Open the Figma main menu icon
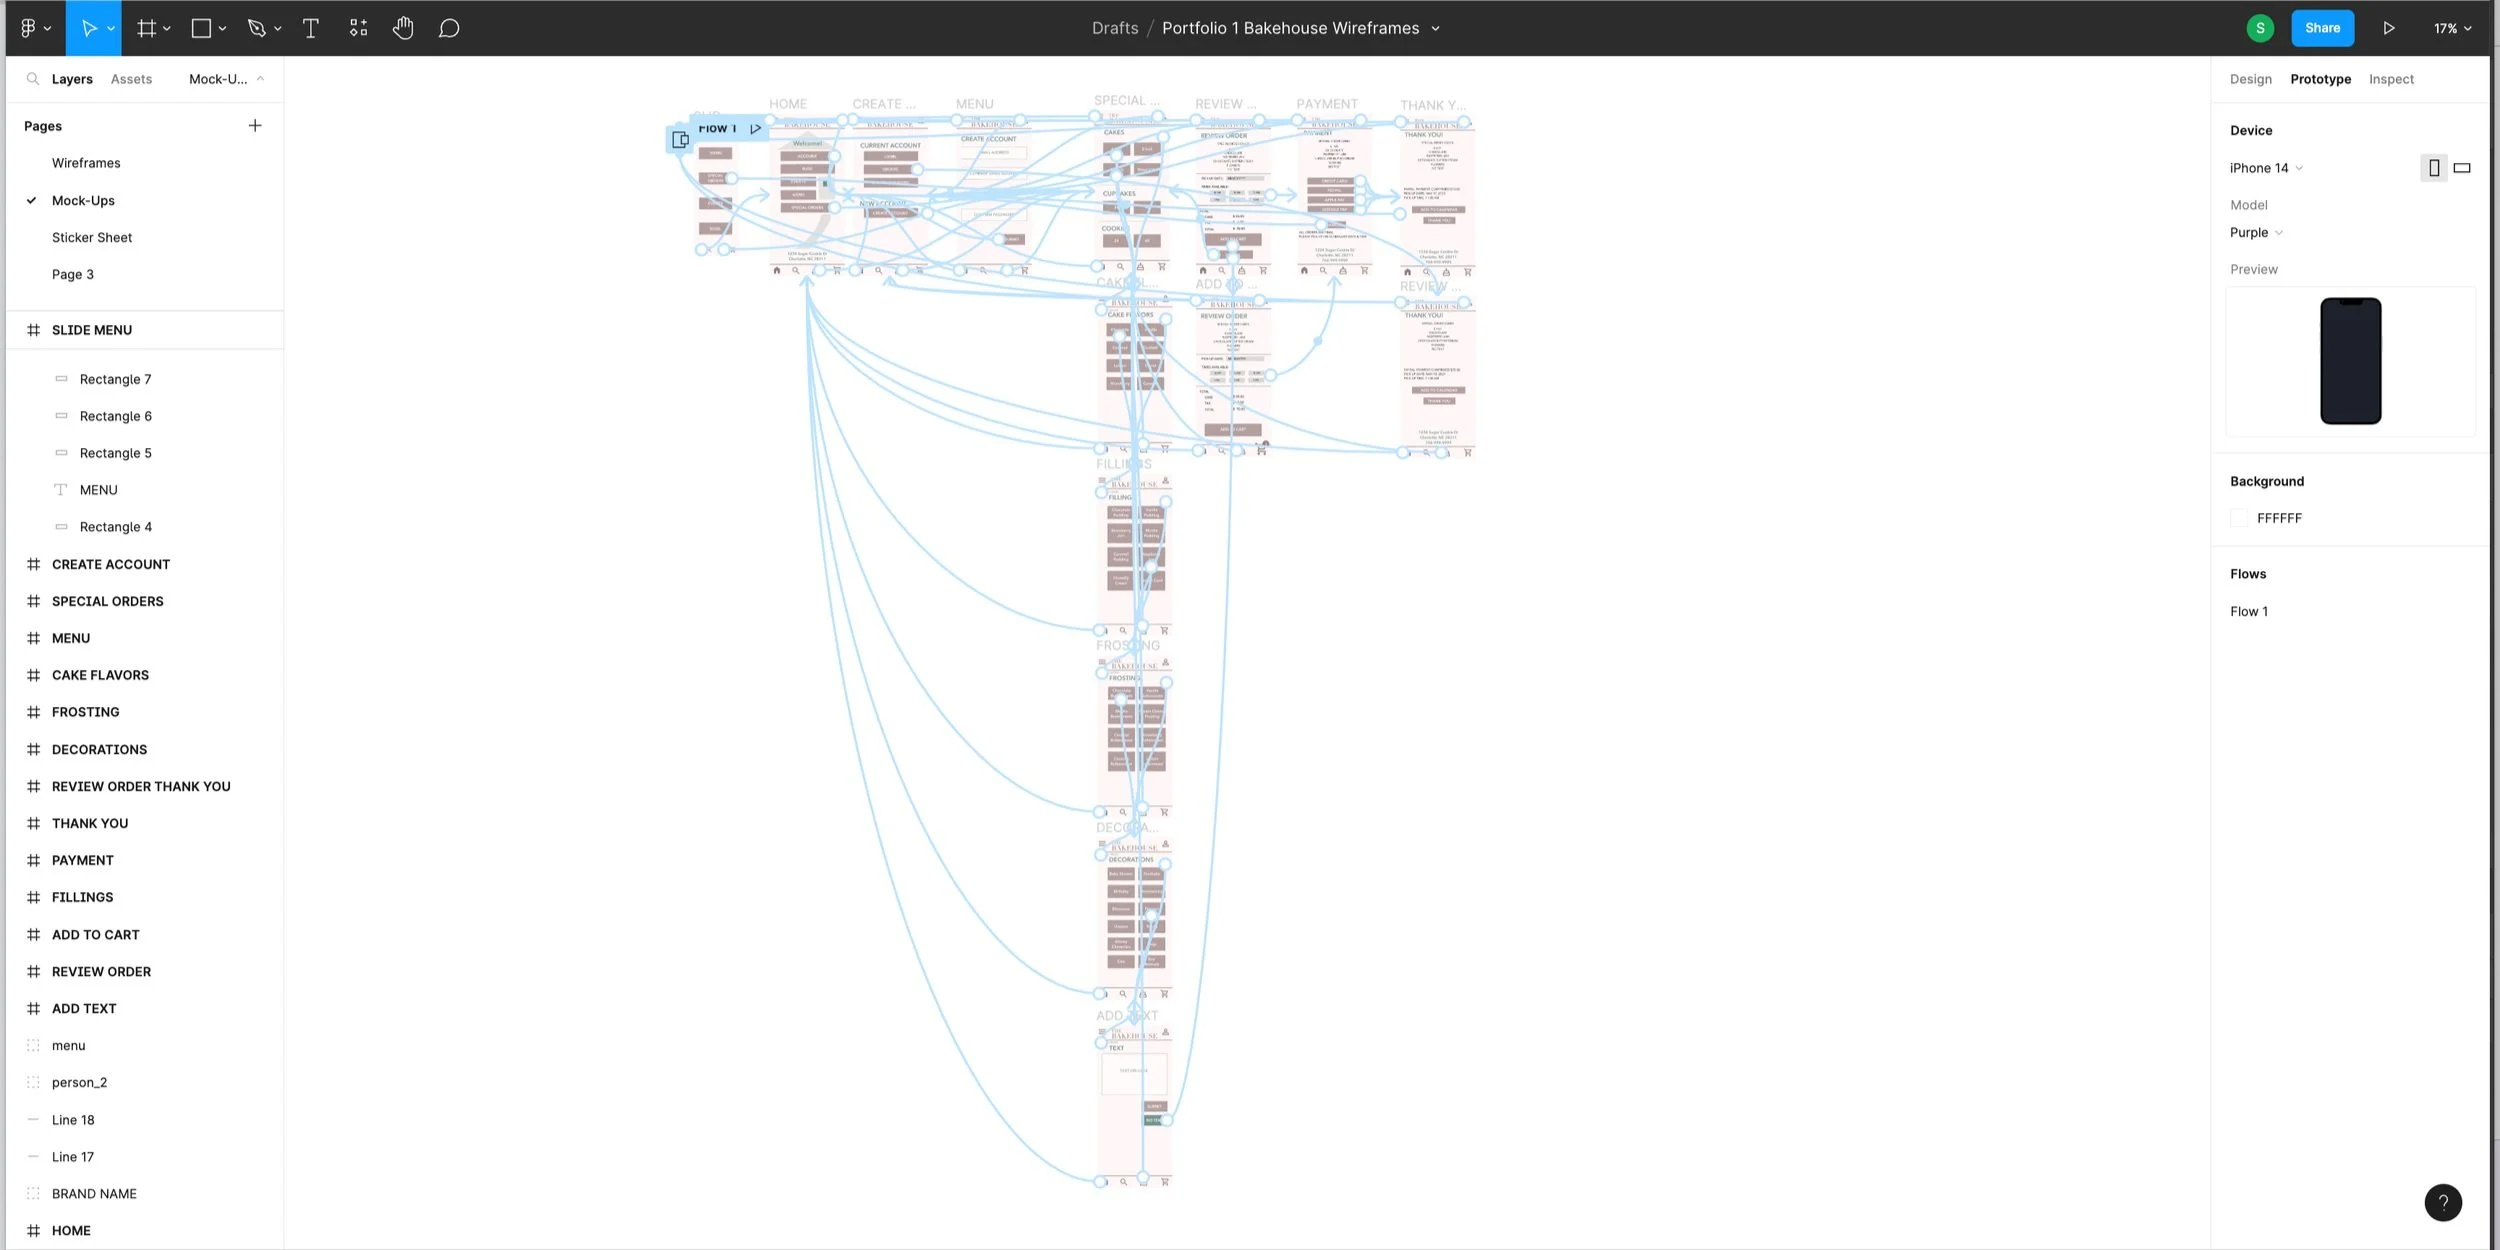 pyautogui.click(x=29, y=28)
